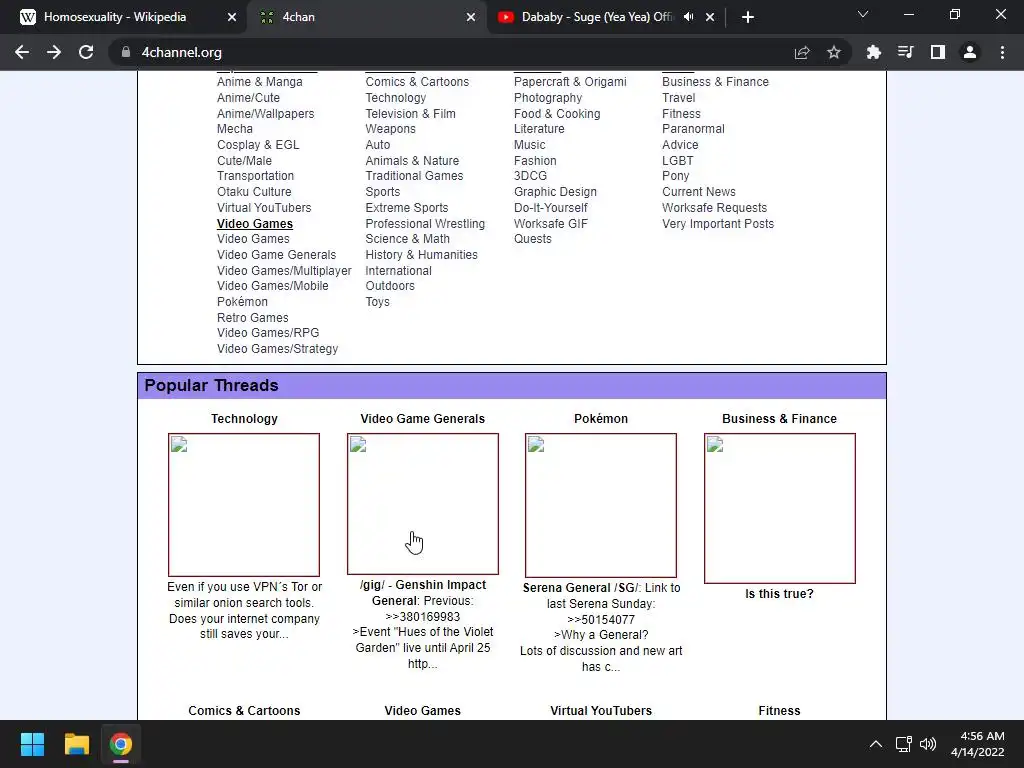Click 'Comics & Cartoons' popular thread heading
1024x768 pixels.
tap(244, 711)
